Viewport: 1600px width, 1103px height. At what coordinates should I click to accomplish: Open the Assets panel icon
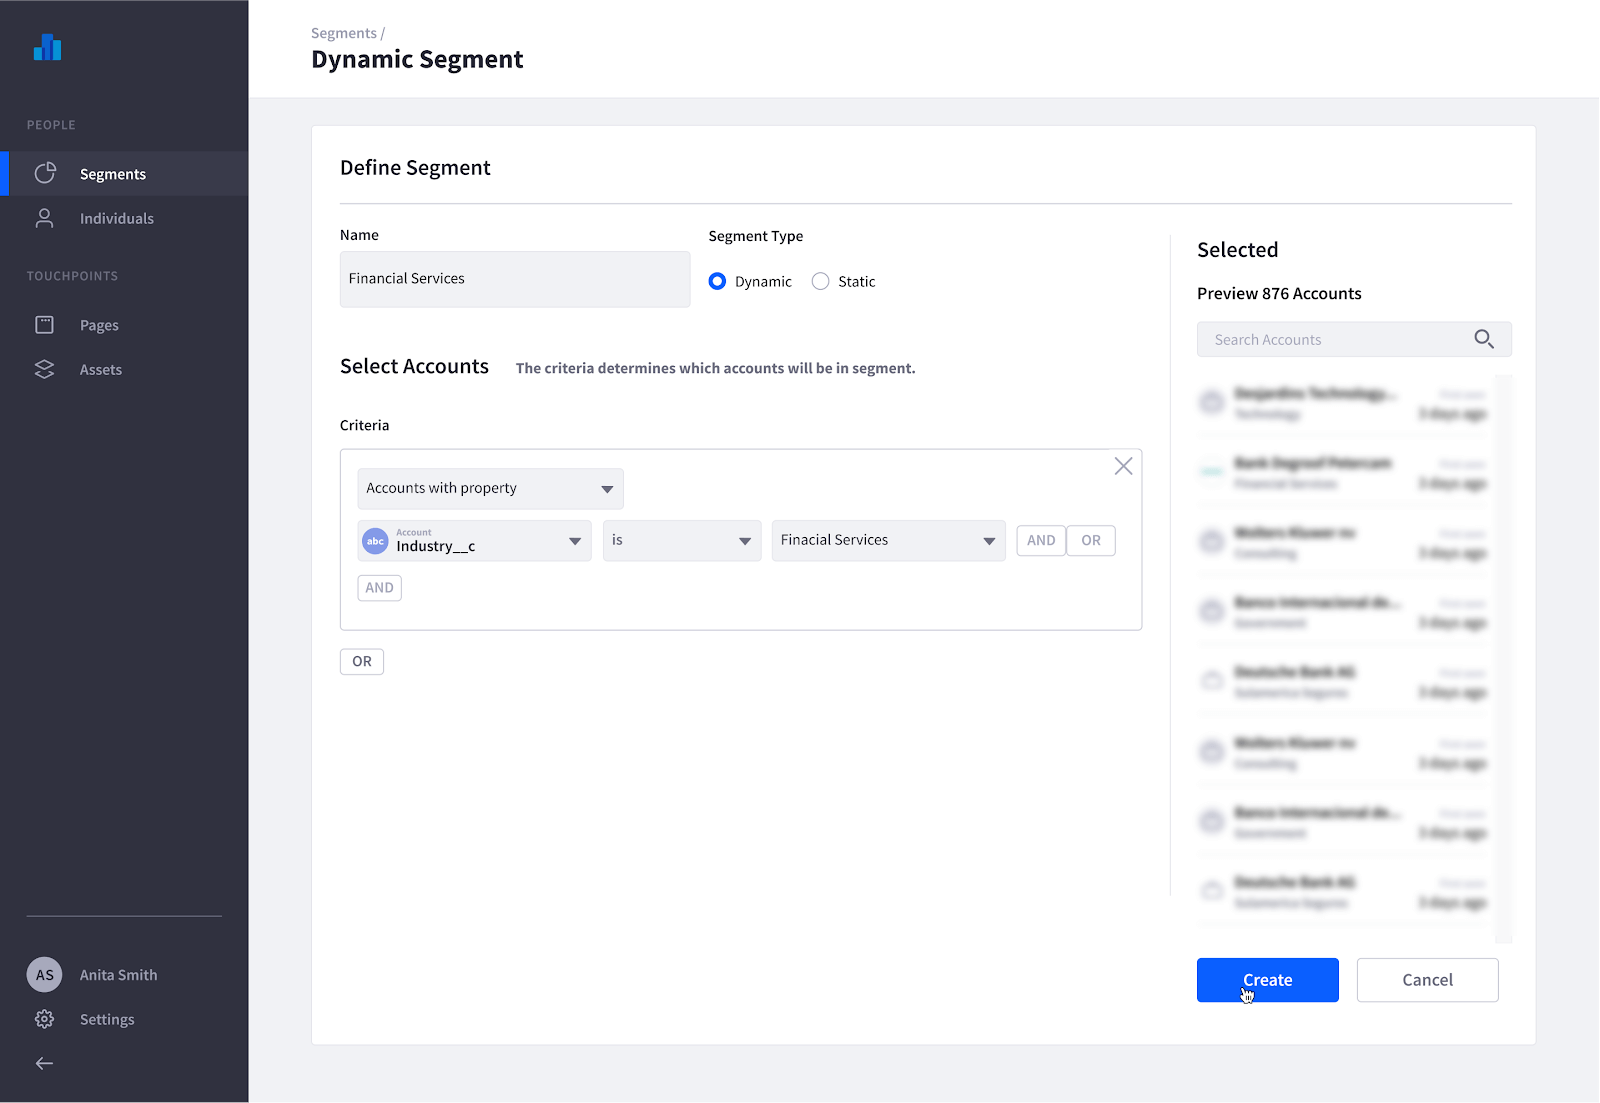[x=44, y=369]
